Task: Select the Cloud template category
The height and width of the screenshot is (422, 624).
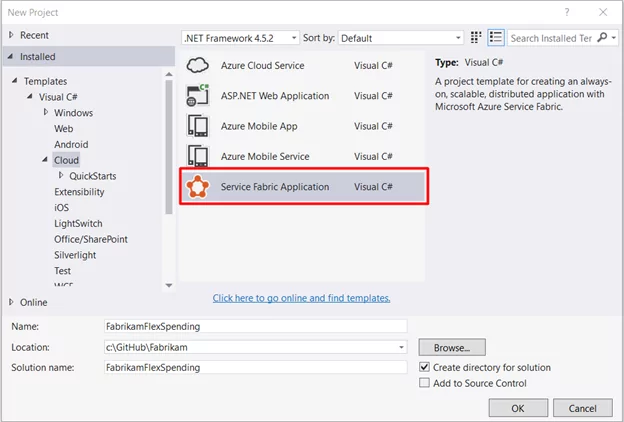Action: (x=66, y=160)
